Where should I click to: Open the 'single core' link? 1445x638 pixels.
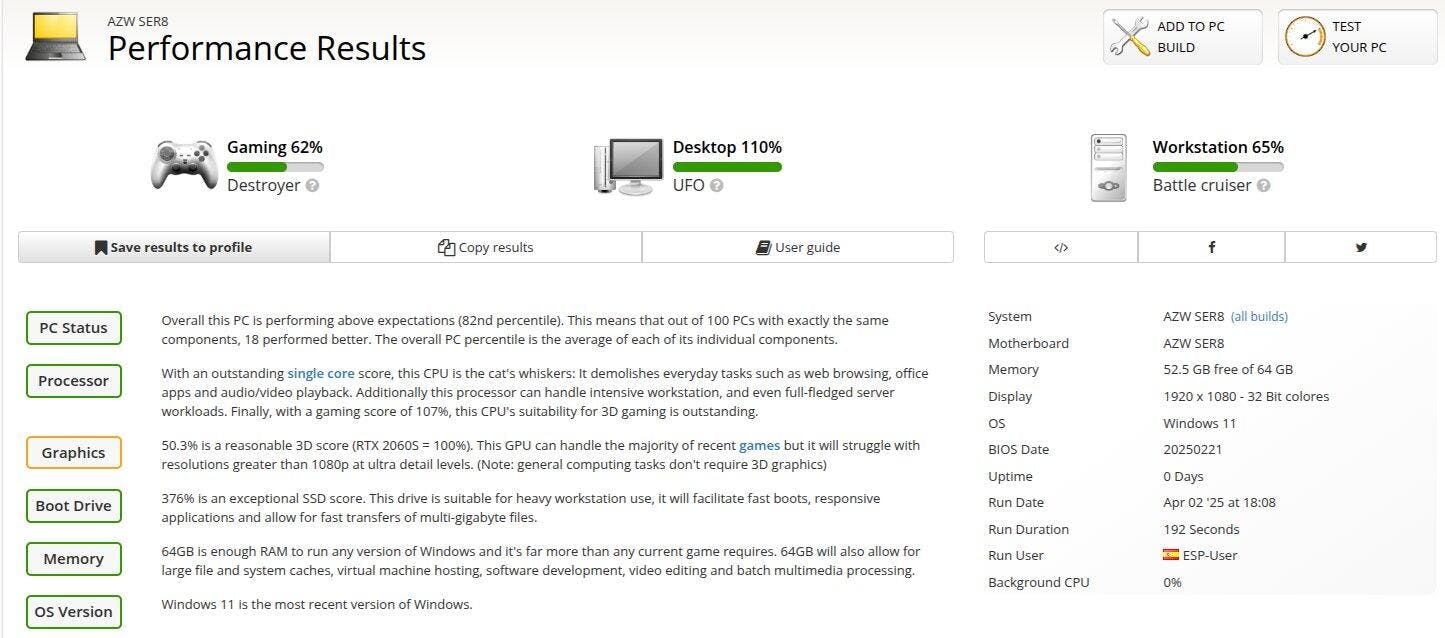[321, 373]
